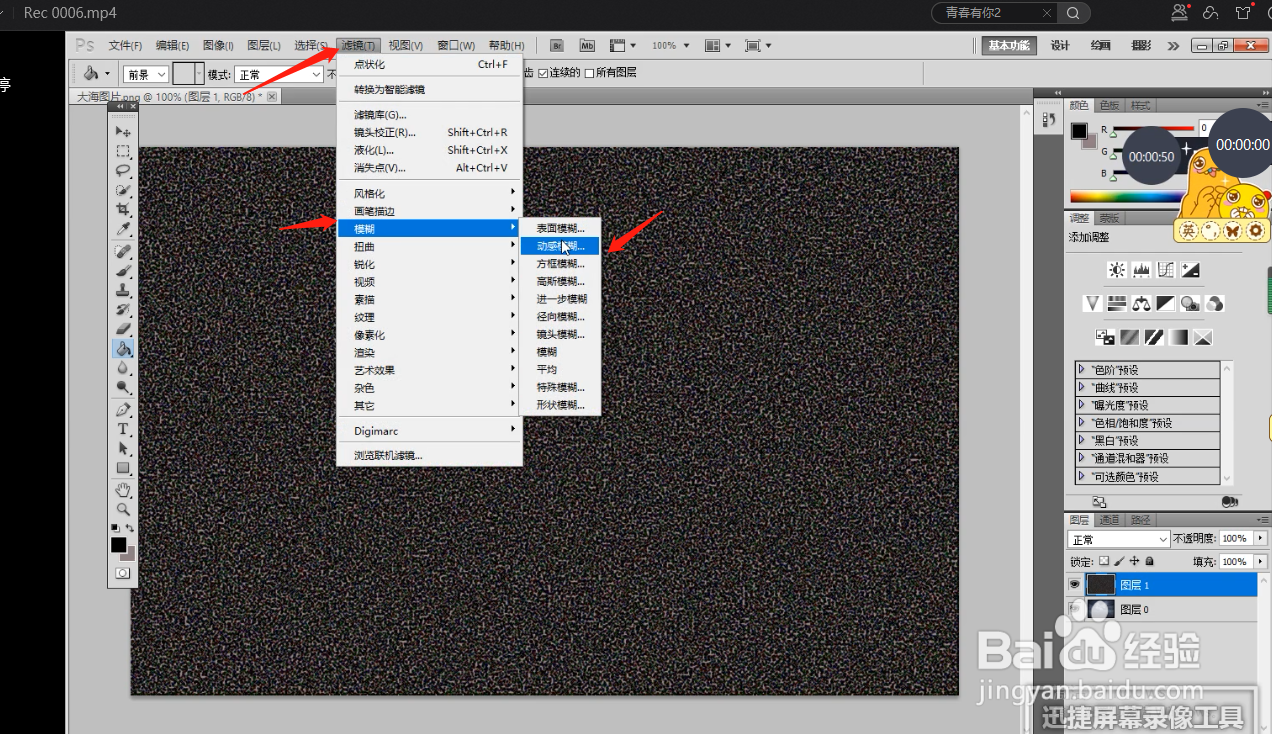Toggle lock position icon in Layers

1134,562
